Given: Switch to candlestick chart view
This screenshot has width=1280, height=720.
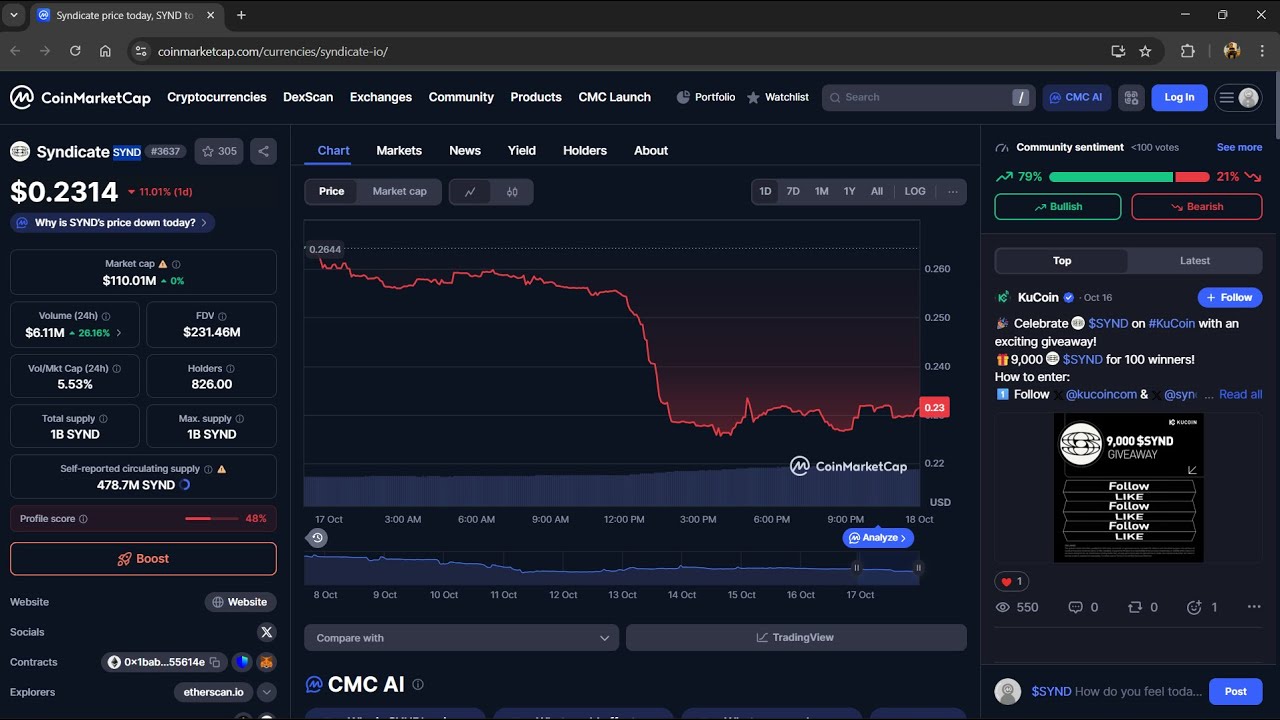Looking at the screenshot, I should 512,192.
